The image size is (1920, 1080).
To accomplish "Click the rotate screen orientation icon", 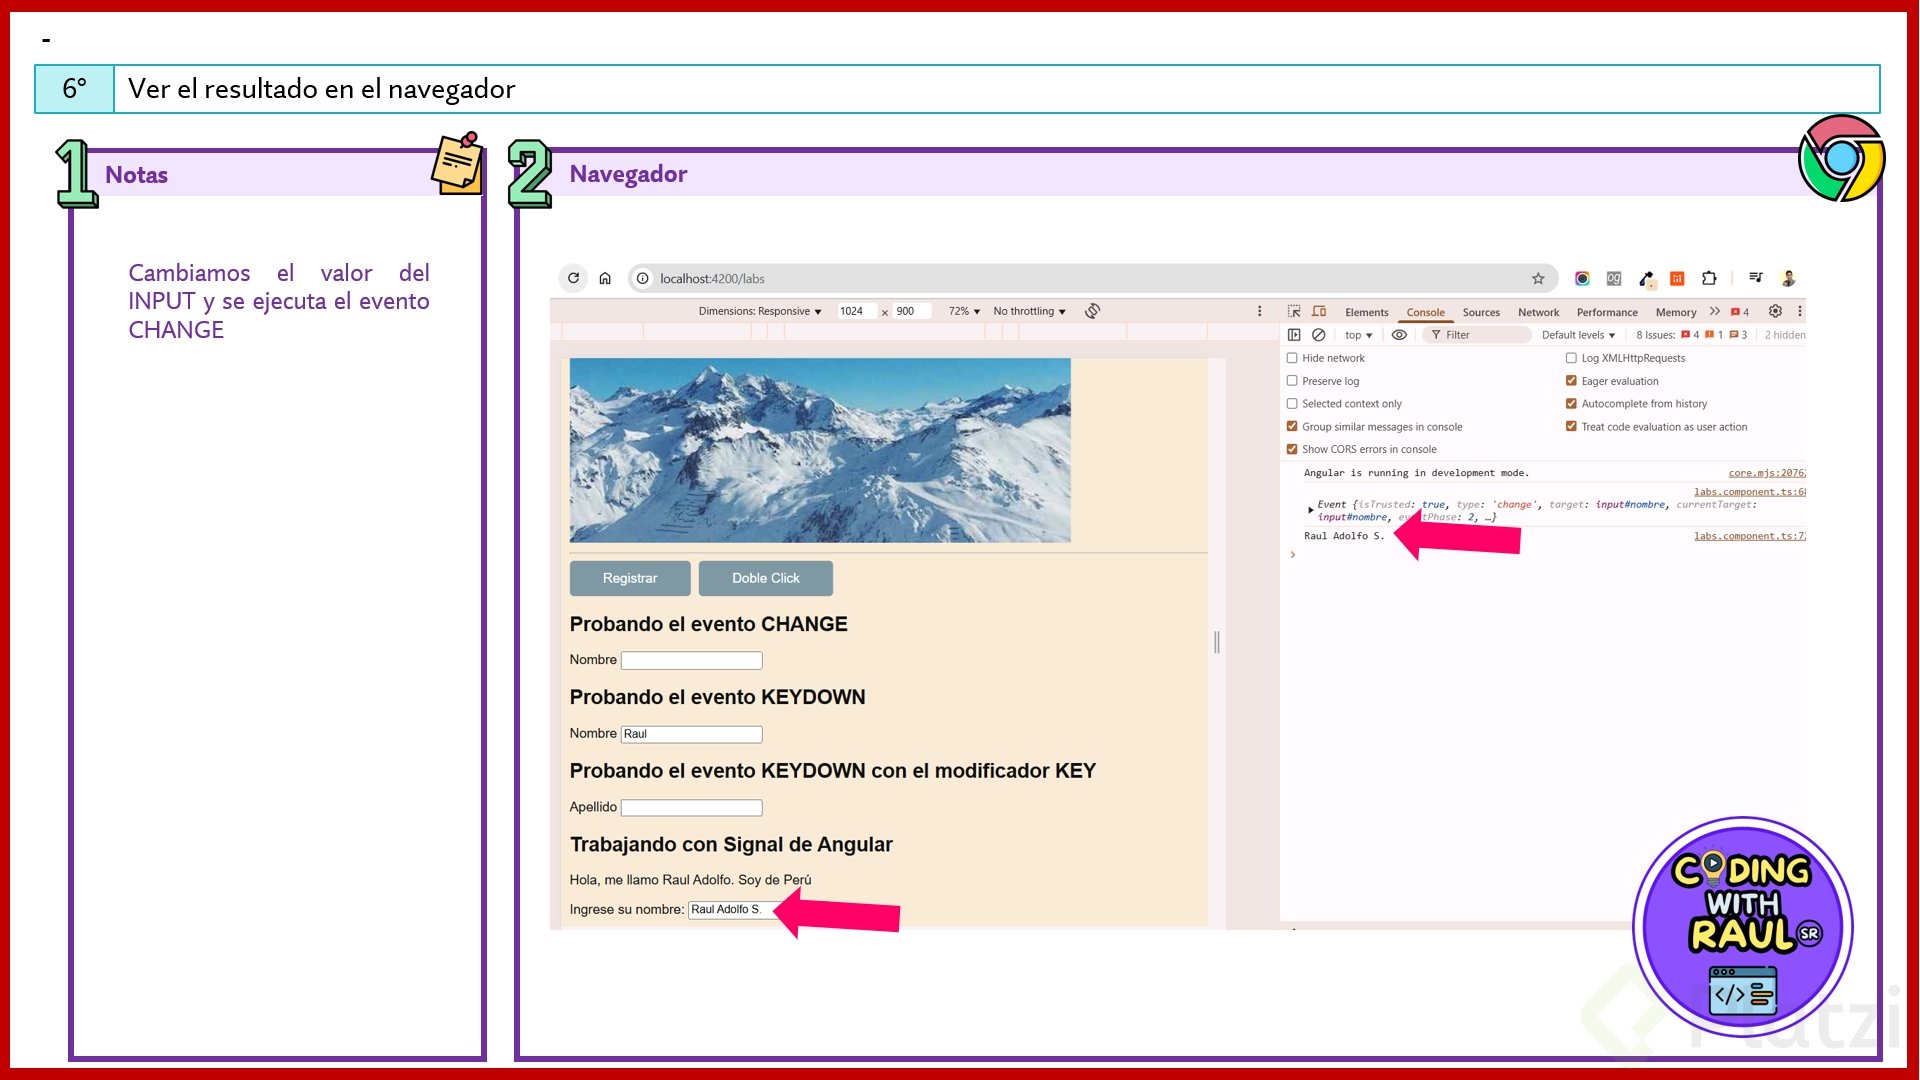I will [x=1092, y=311].
